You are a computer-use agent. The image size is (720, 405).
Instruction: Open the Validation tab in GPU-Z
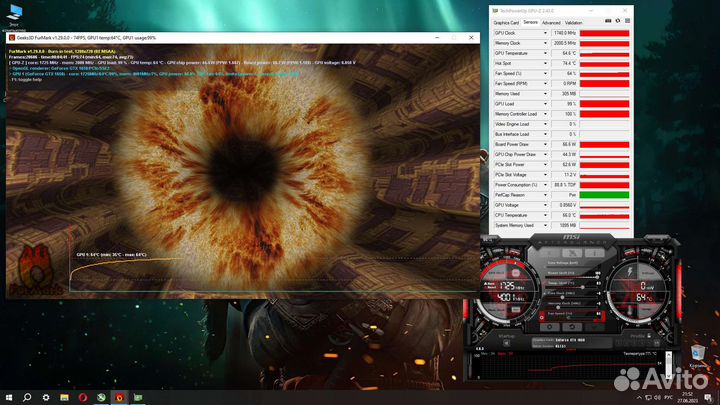[574, 22]
